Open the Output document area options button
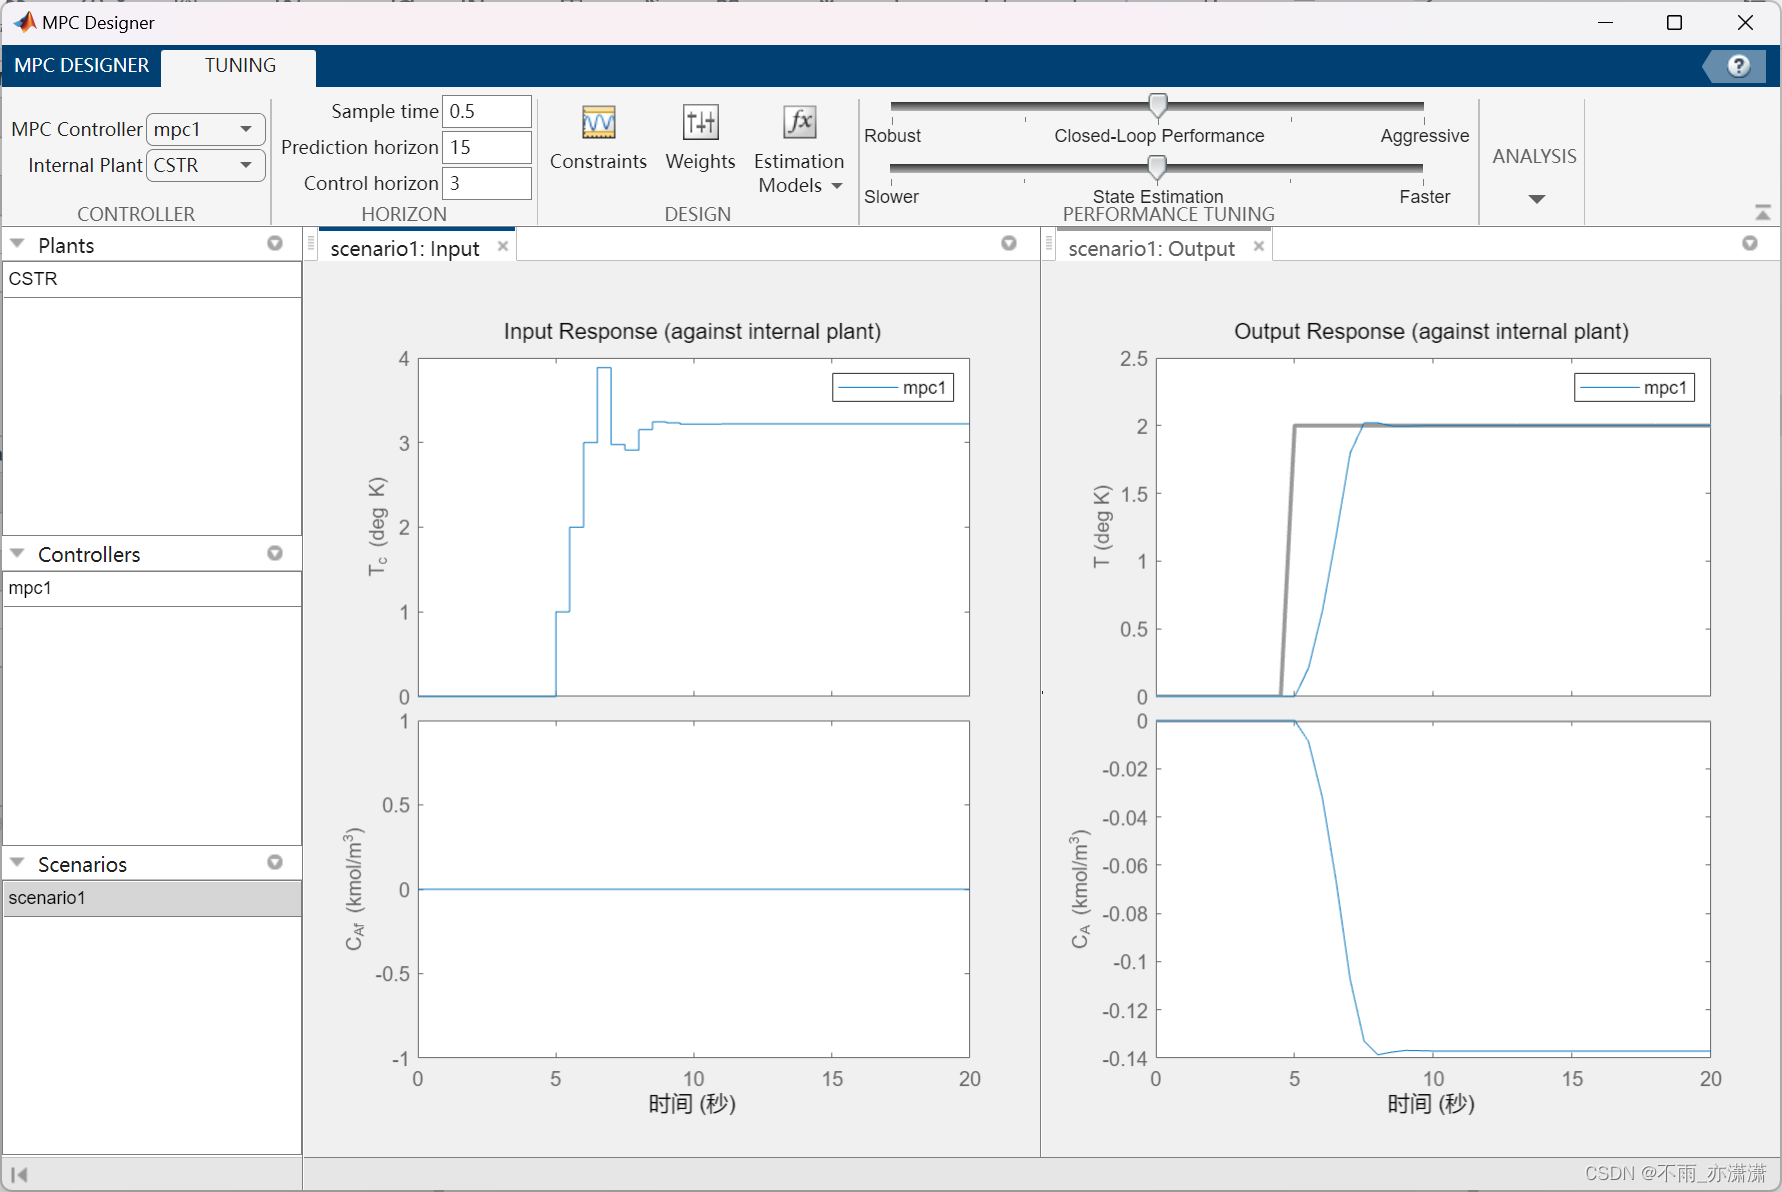 click(x=1750, y=243)
